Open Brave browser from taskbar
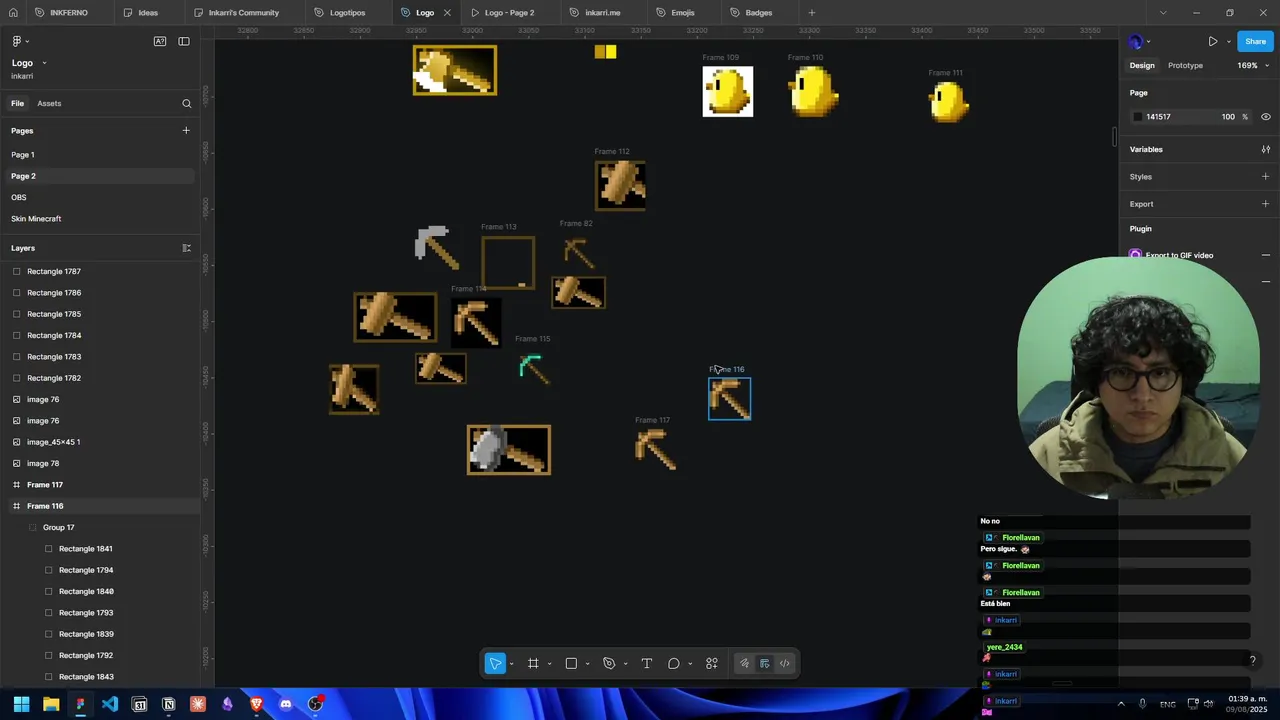This screenshot has height=720, width=1280. [x=257, y=704]
